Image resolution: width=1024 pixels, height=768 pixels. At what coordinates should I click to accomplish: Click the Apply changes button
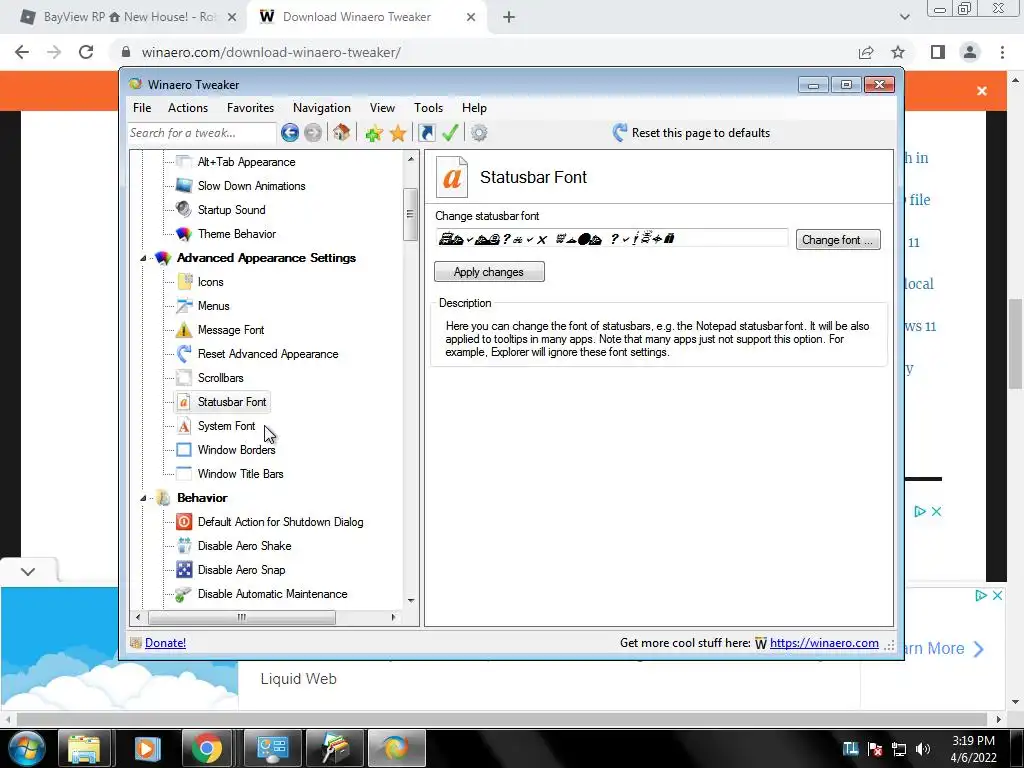pos(489,272)
